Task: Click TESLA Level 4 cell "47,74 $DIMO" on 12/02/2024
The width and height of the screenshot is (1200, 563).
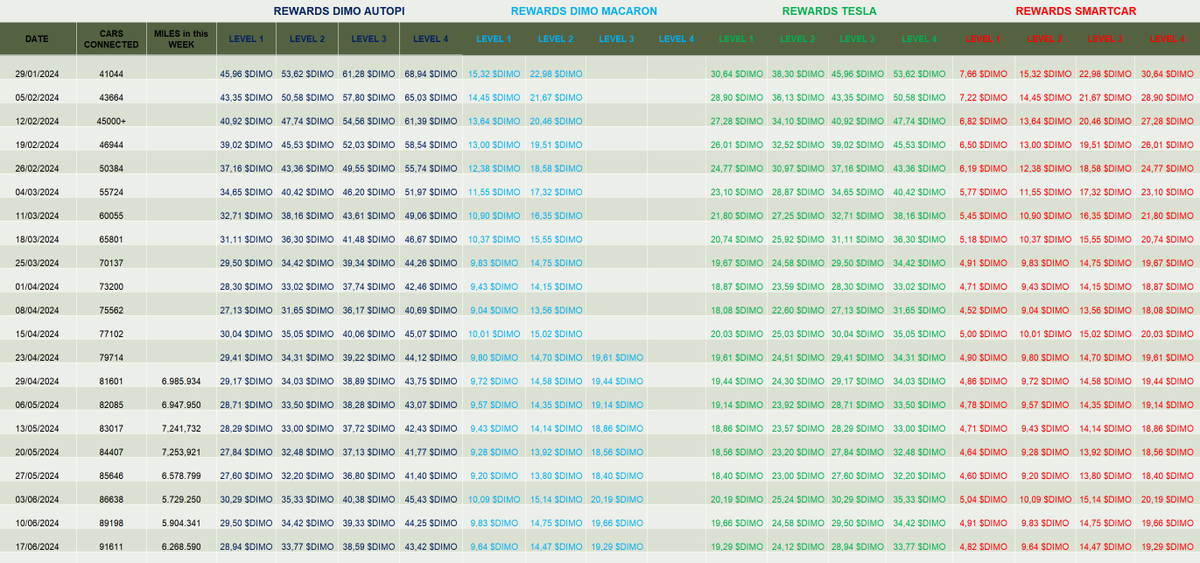Action: click(920, 122)
